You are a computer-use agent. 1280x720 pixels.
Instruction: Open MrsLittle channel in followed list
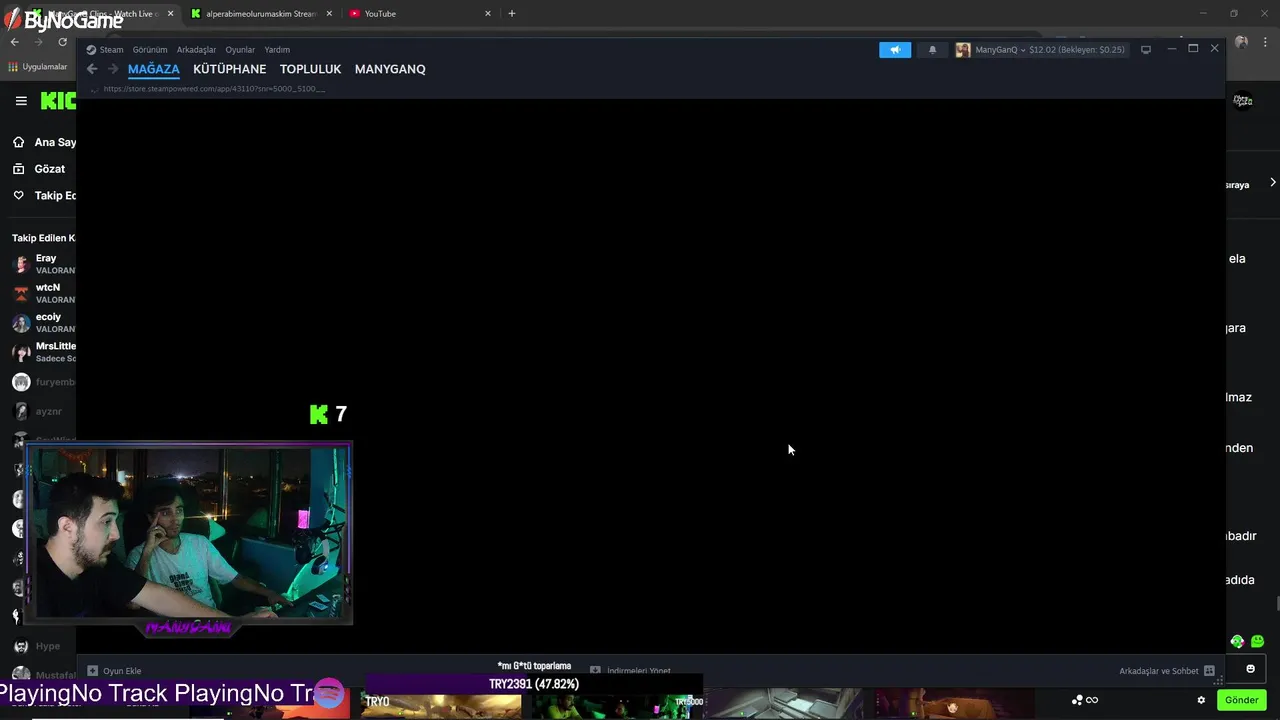pyautogui.click(x=43, y=352)
